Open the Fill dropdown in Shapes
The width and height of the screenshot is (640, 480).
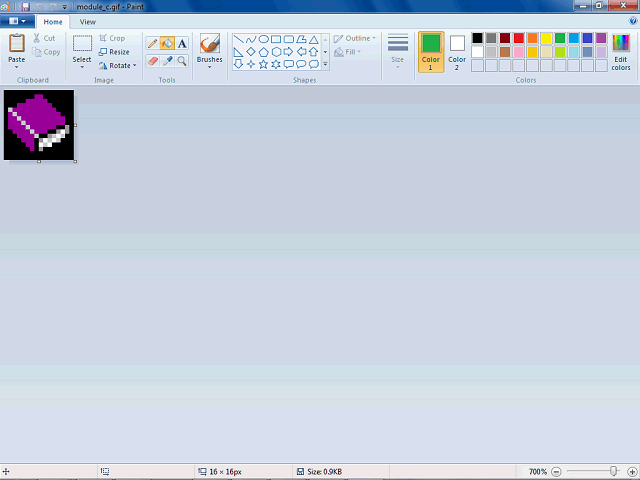tap(347, 52)
